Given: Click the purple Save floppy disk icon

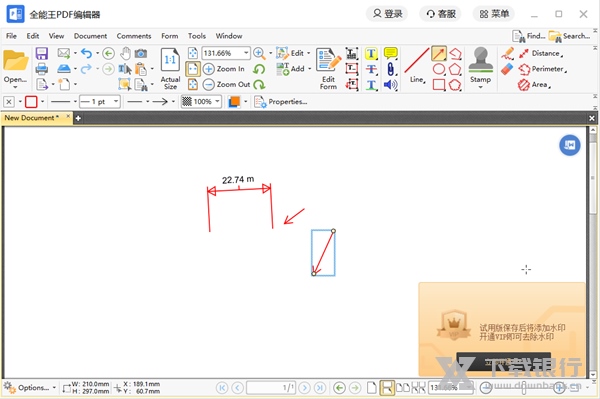Looking at the screenshot, I should [42, 53].
